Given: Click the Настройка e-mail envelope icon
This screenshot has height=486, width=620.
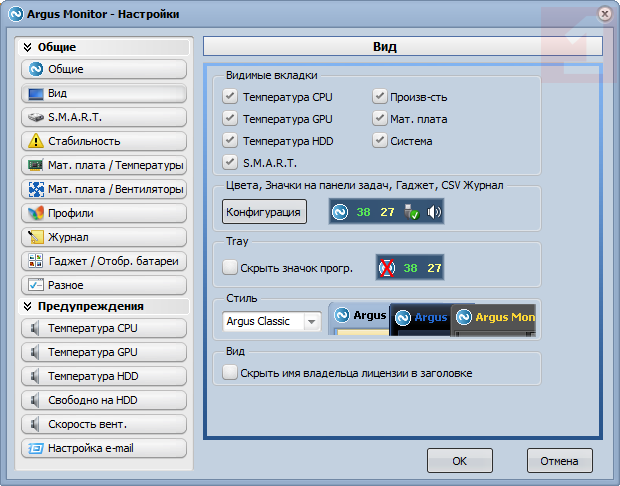Looking at the screenshot, I should 36,448.
